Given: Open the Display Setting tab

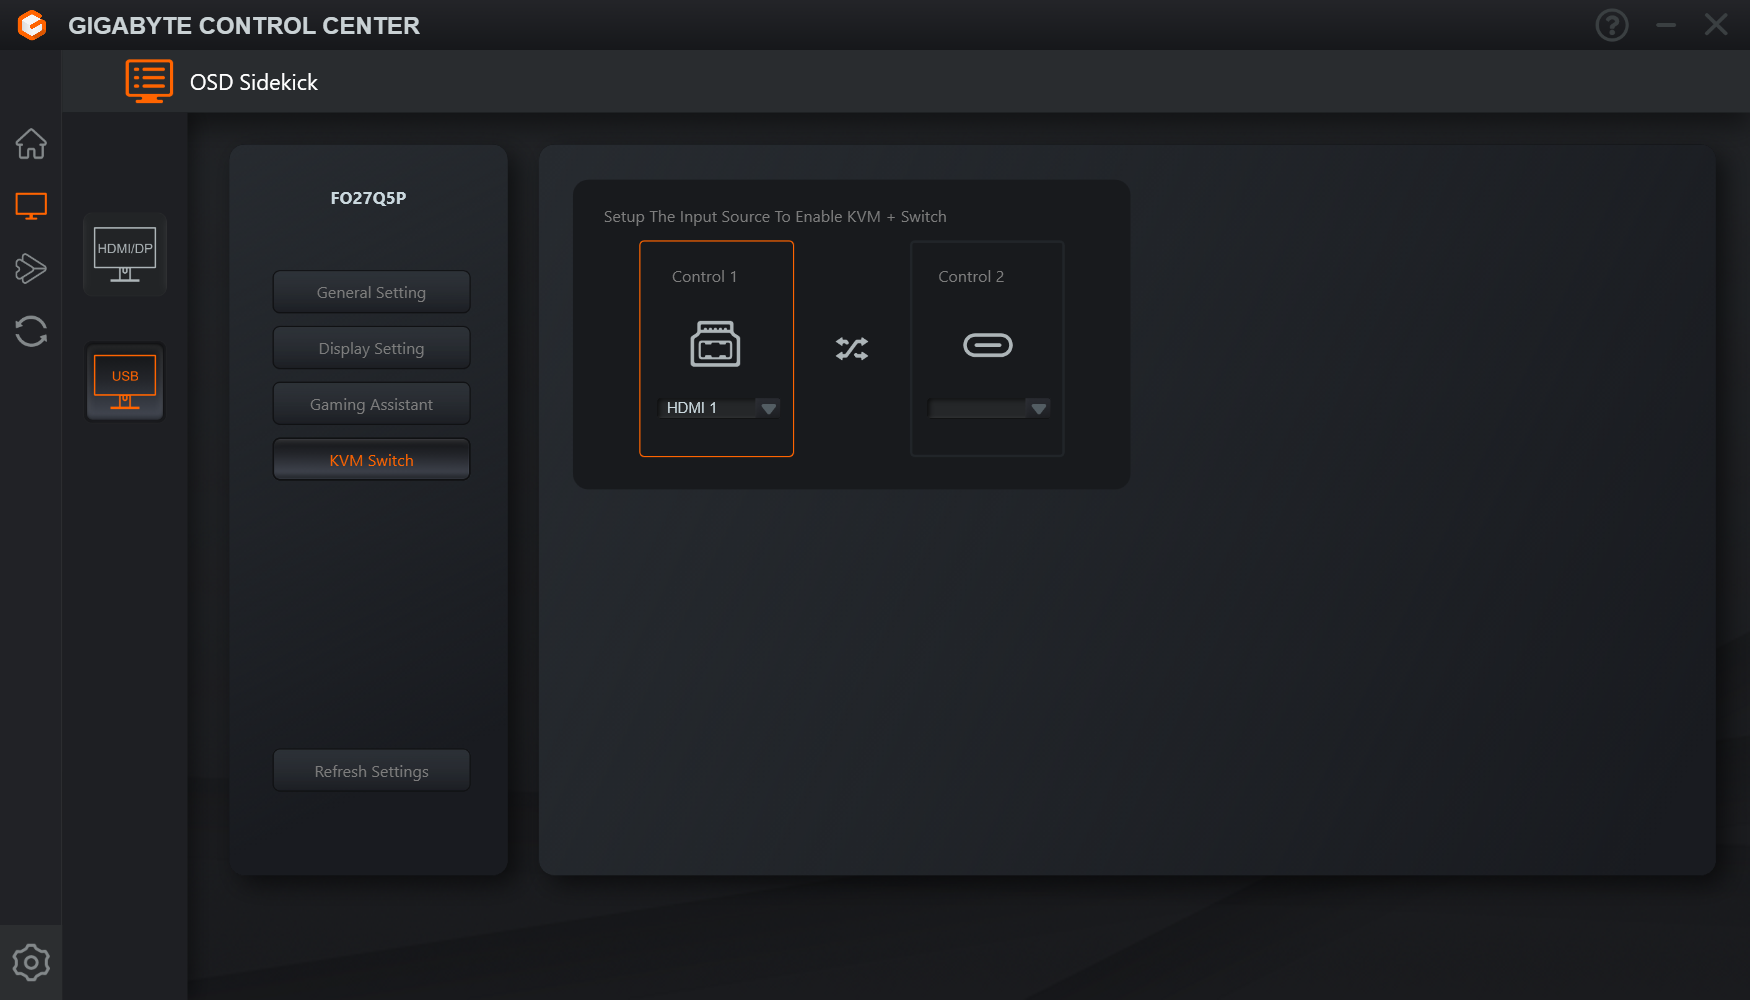Looking at the screenshot, I should pyautogui.click(x=371, y=348).
